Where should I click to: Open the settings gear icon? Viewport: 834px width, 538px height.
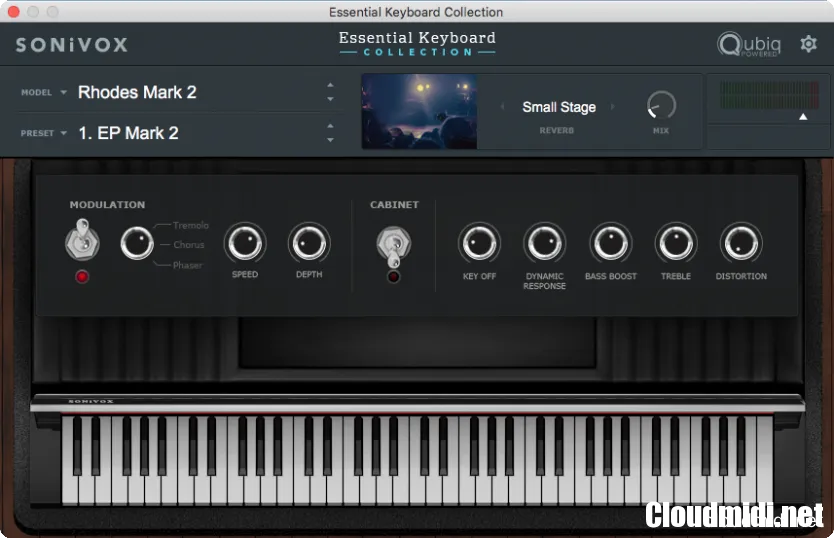pos(808,44)
